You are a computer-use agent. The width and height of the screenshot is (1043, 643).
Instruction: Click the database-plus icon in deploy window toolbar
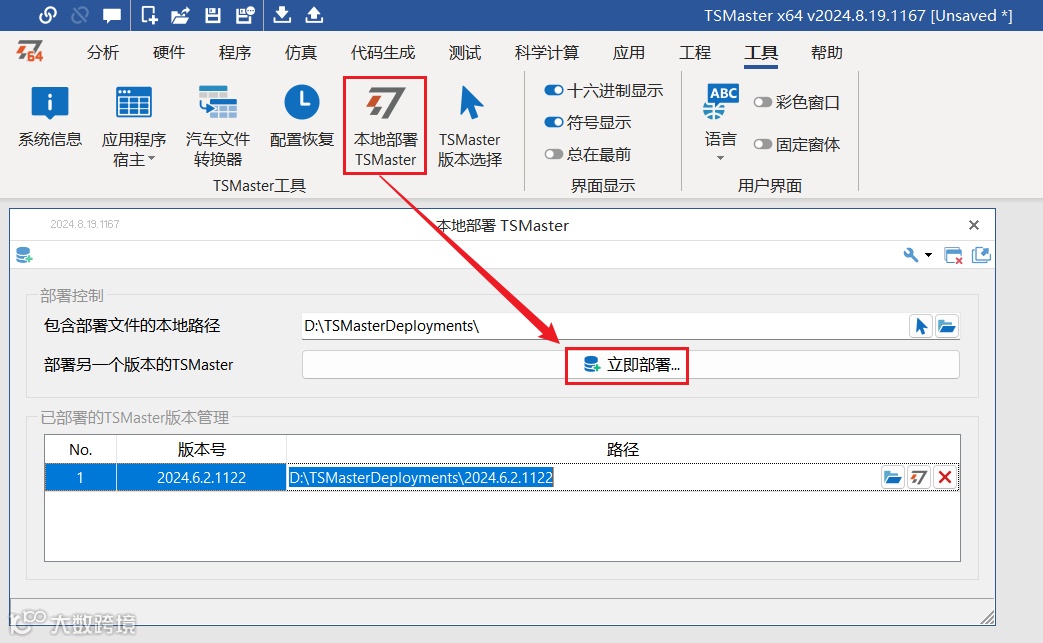pyautogui.click(x=25, y=255)
